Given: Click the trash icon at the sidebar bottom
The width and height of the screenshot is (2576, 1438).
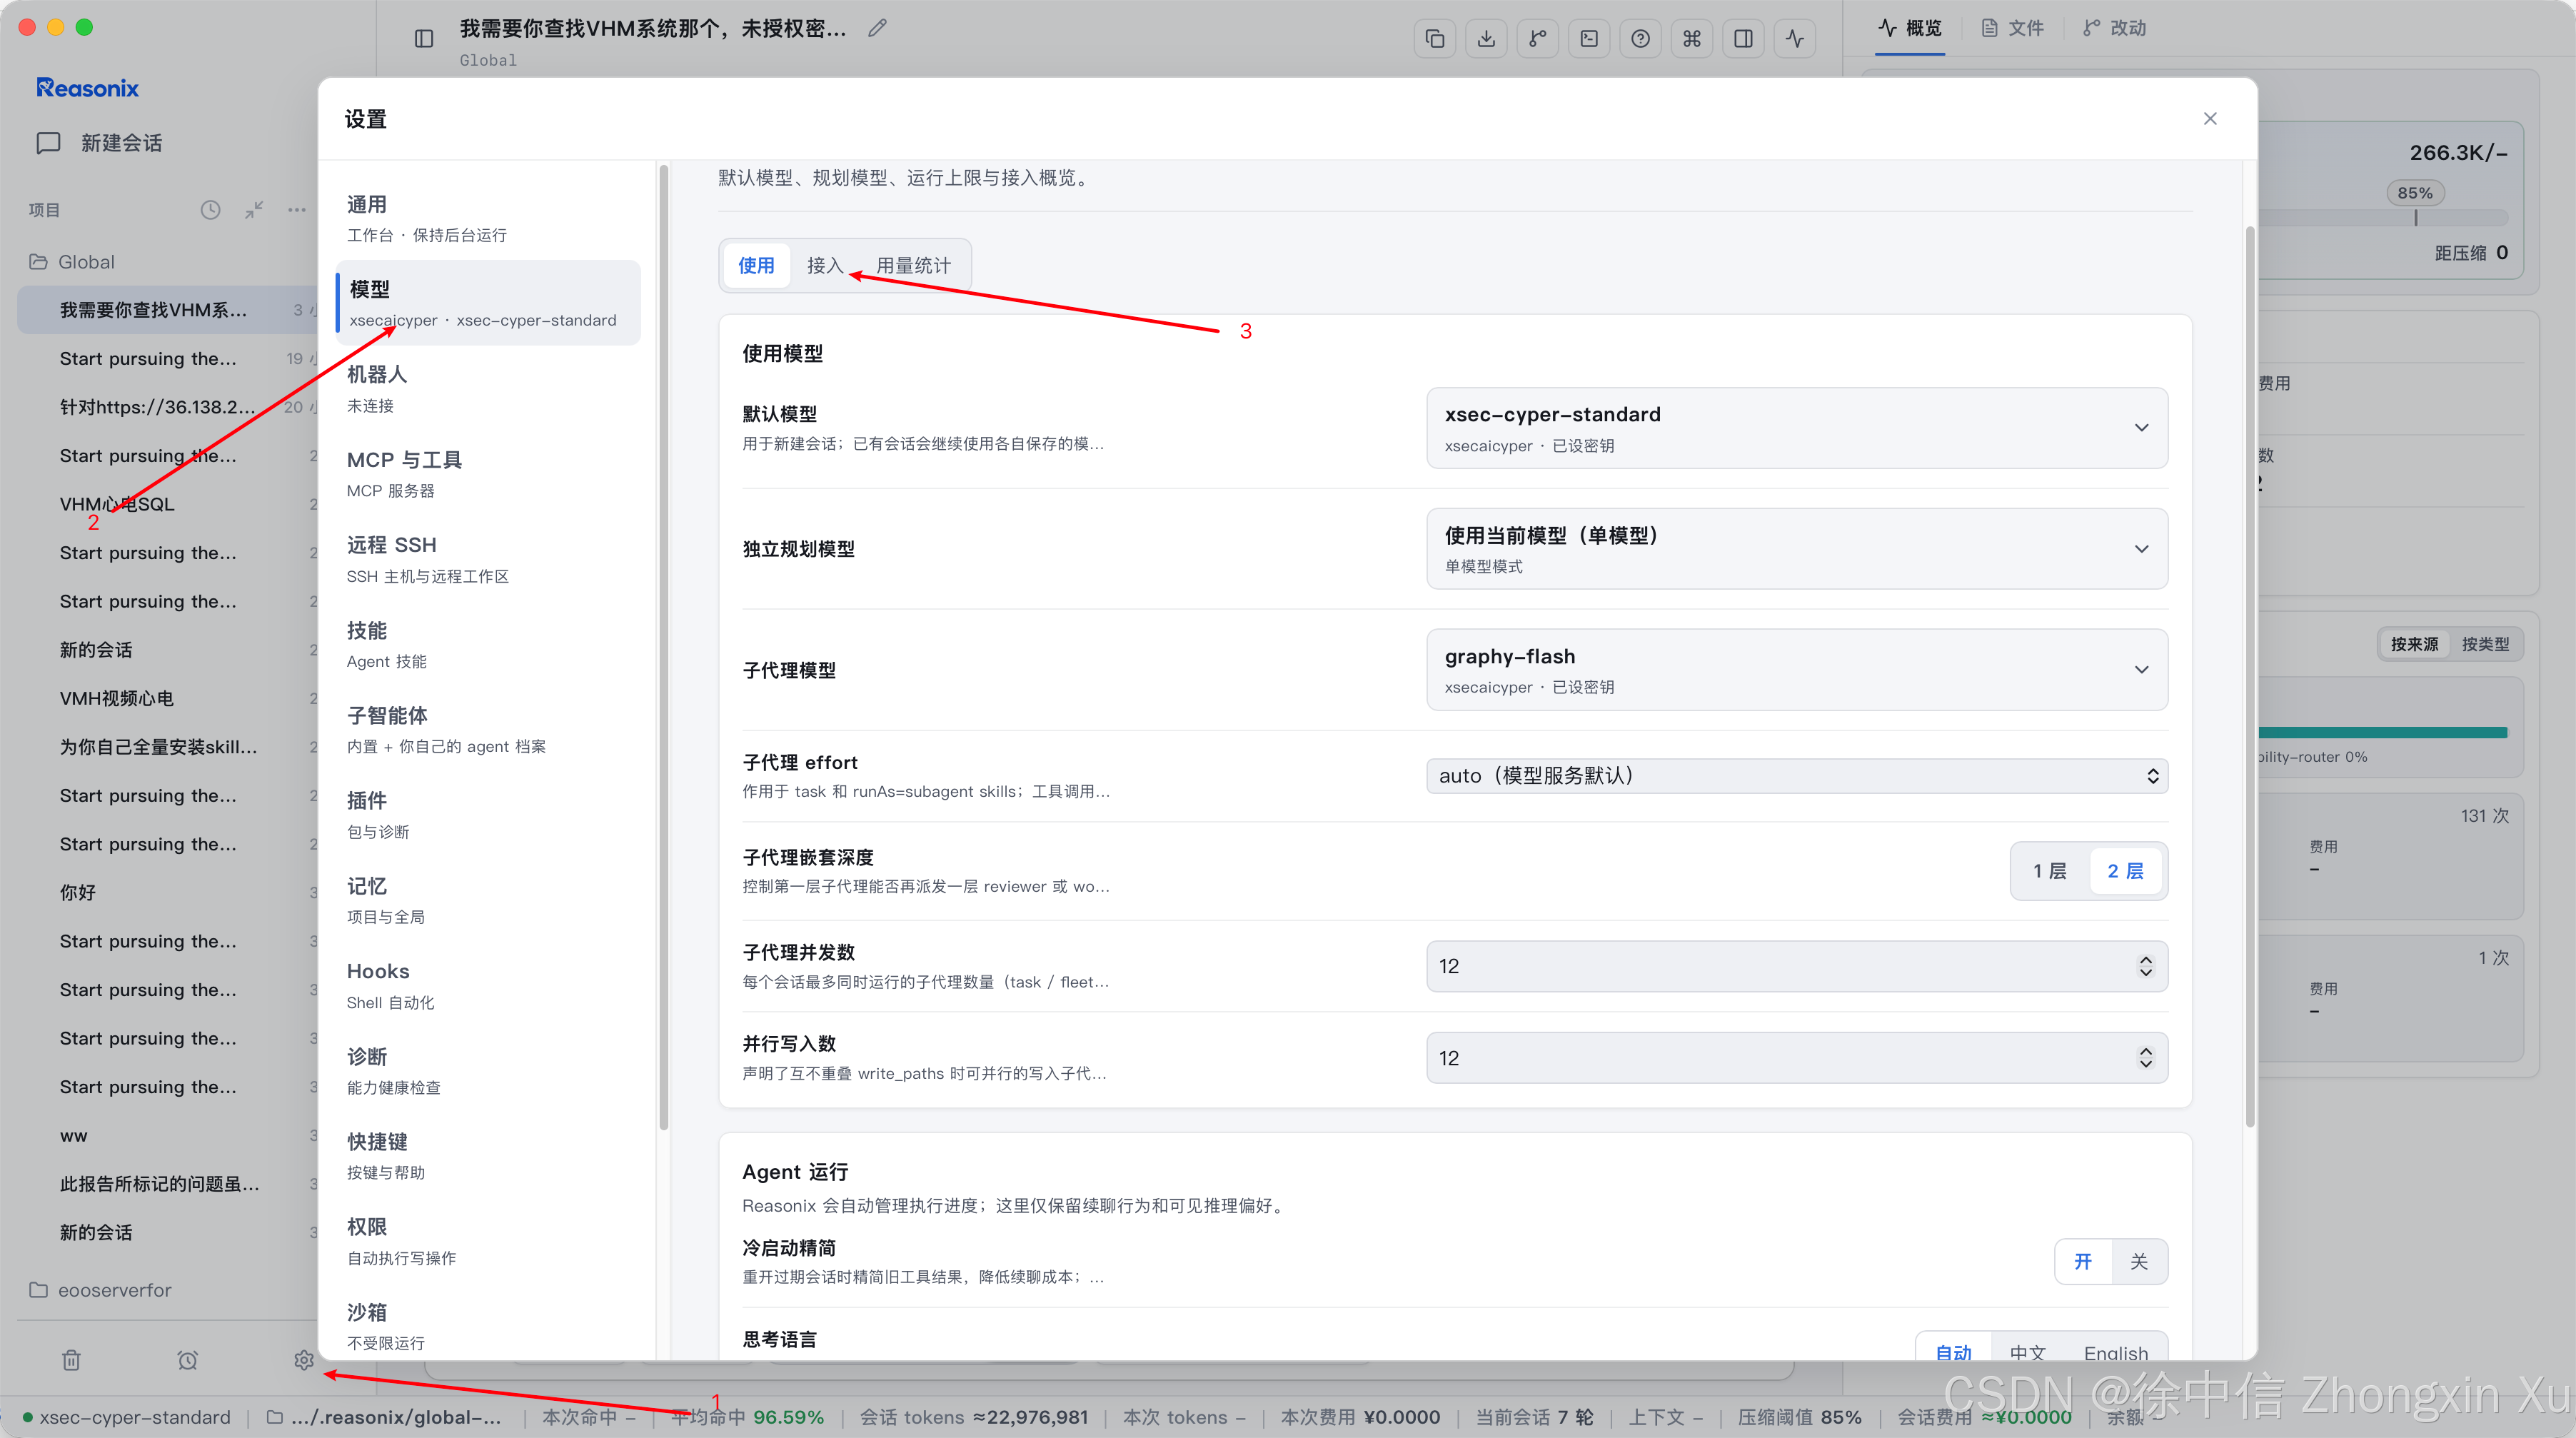Looking at the screenshot, I should (71, 1360).
